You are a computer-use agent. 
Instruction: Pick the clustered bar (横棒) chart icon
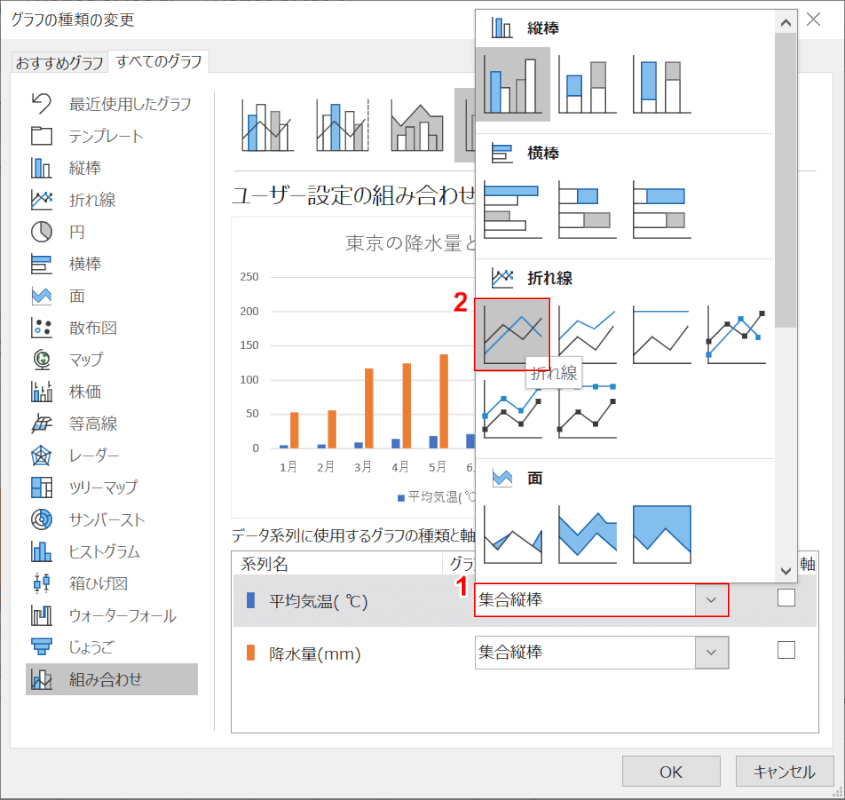pos(512,210)
